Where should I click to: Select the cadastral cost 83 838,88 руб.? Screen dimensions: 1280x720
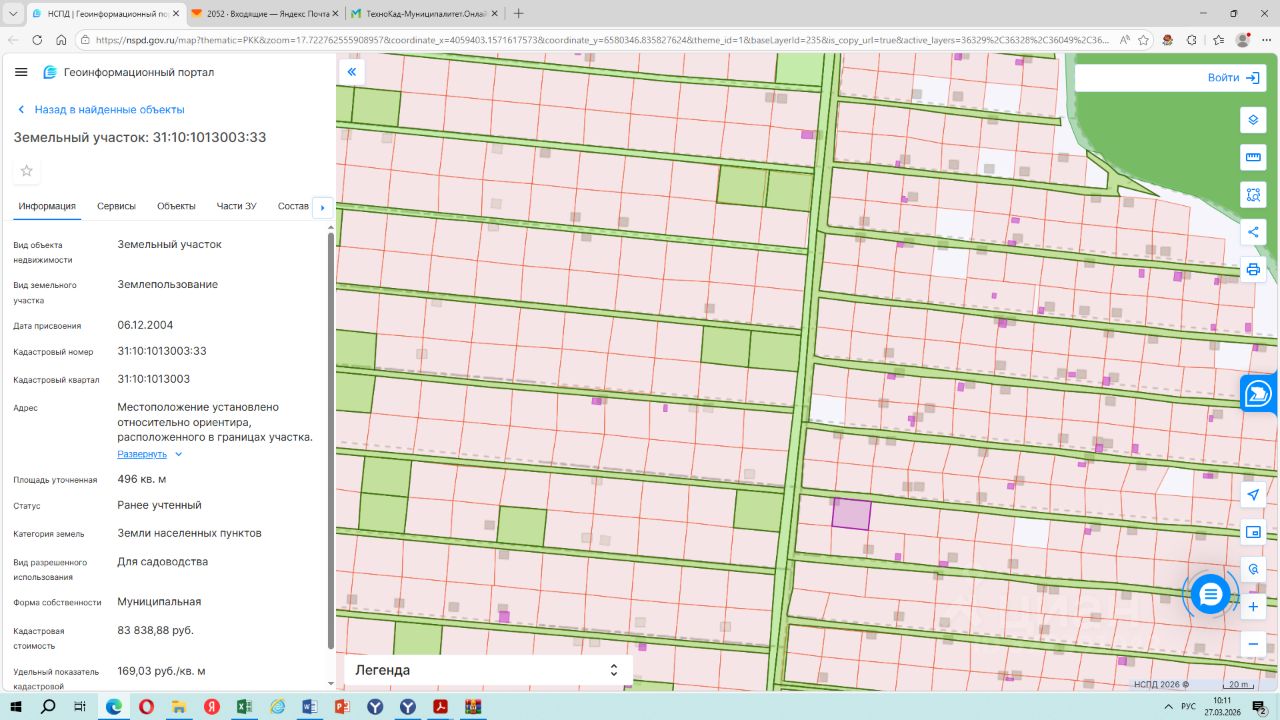155,630
